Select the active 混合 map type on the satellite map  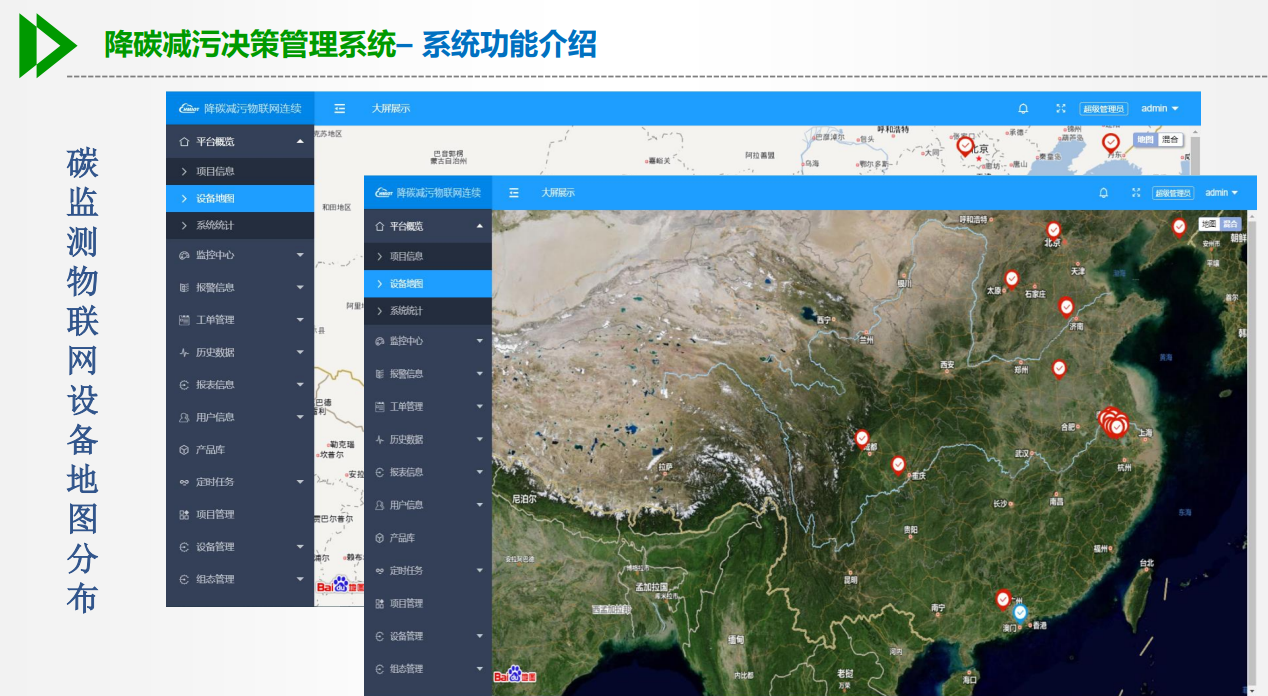[x=1230, y=224]
